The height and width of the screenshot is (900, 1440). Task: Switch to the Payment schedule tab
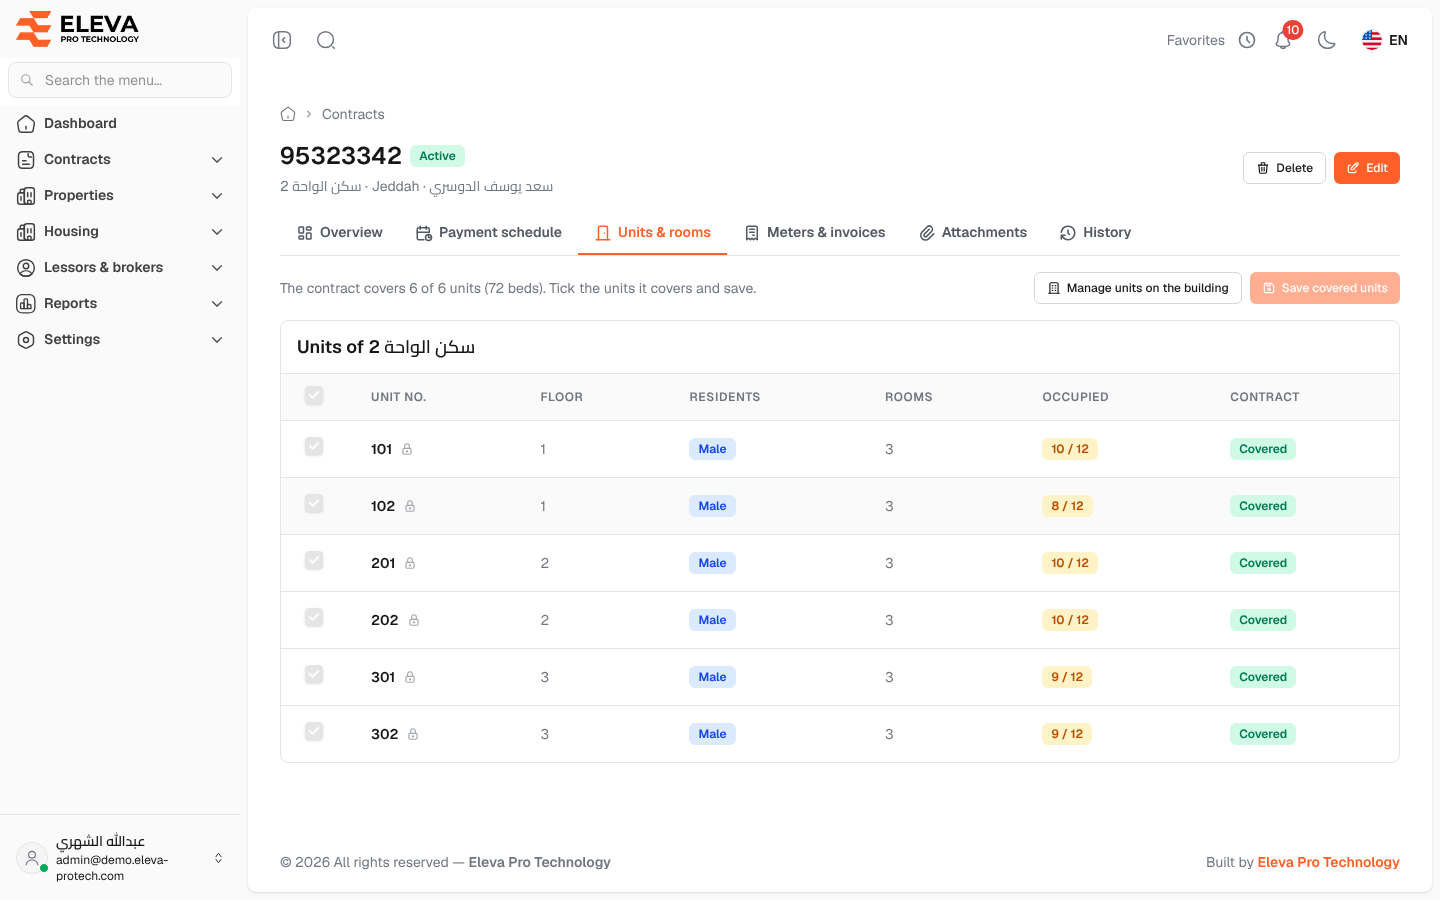[488, 232]
